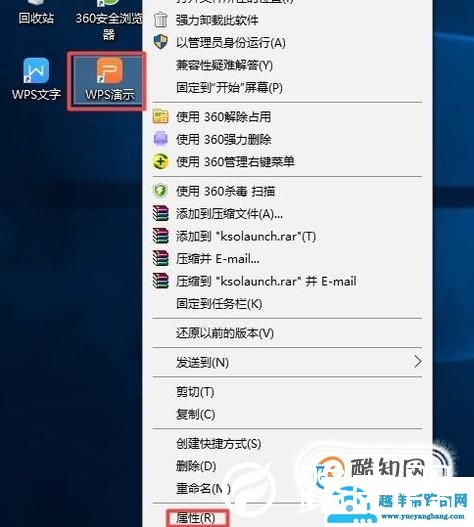Select 固定到任务栏(K) menu entry
Viewport: 474px width, 527px height.
tap(219, 304)
